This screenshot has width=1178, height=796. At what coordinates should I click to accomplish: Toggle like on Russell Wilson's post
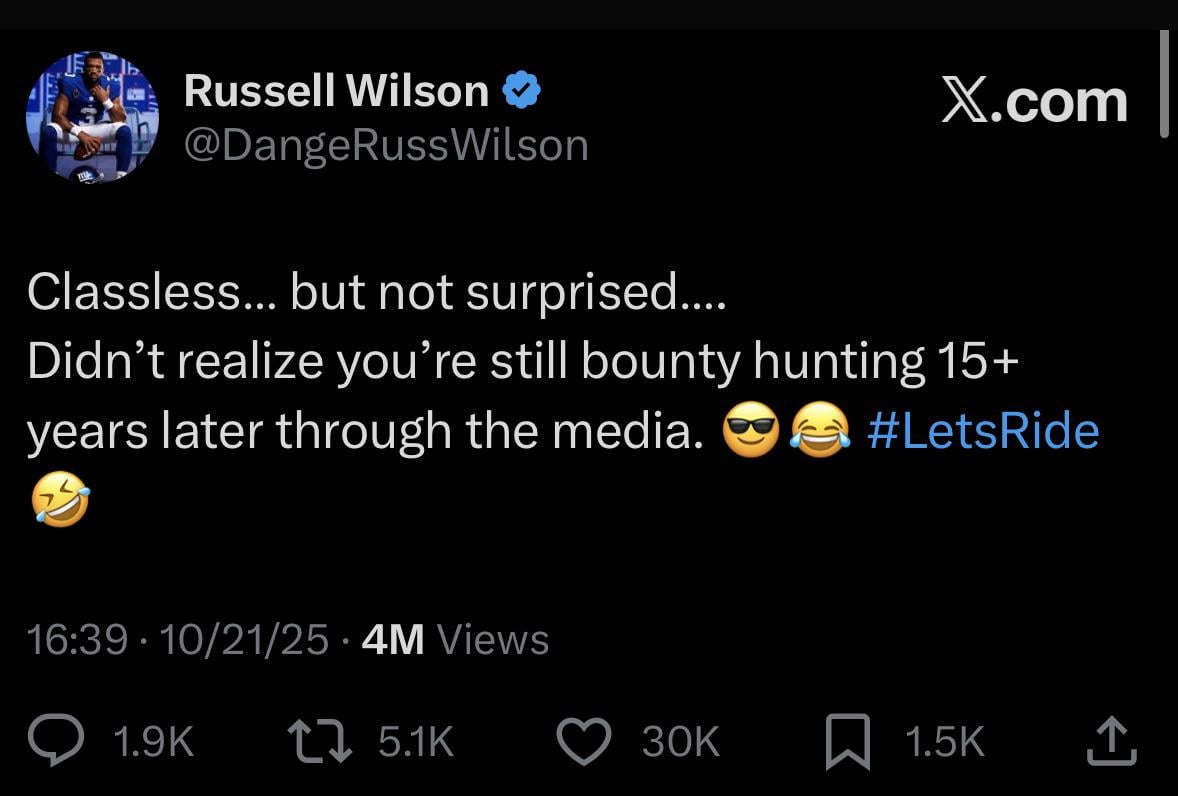tap(585, 740)
